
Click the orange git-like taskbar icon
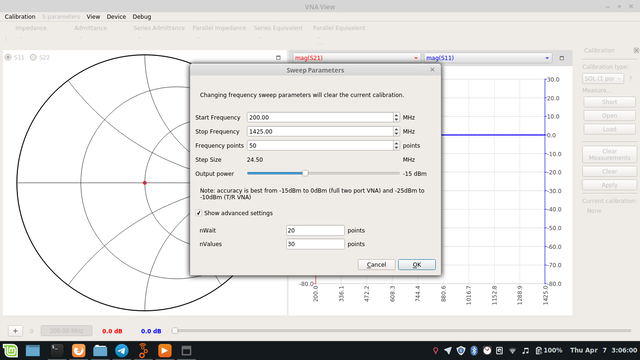point(143,351)
